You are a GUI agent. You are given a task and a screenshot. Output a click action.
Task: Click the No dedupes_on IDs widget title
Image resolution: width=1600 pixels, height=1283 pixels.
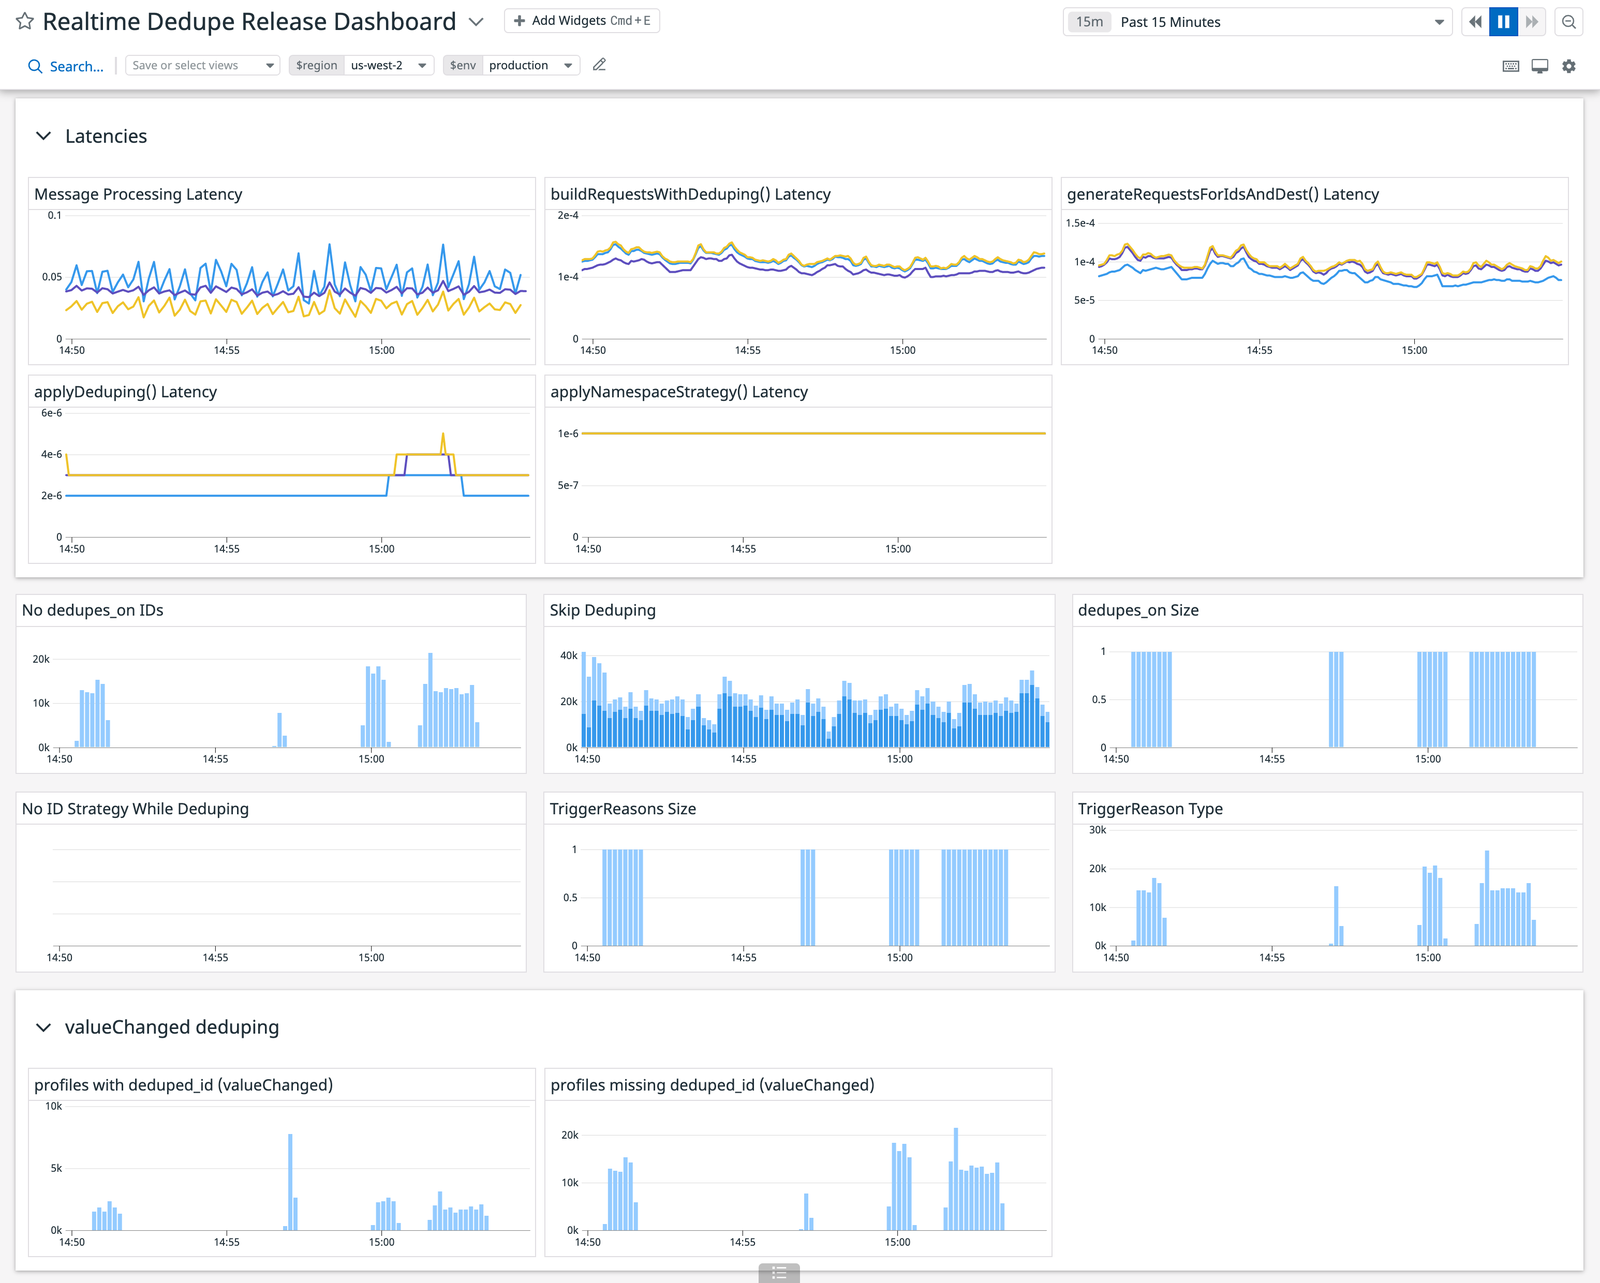click(92, 610)
